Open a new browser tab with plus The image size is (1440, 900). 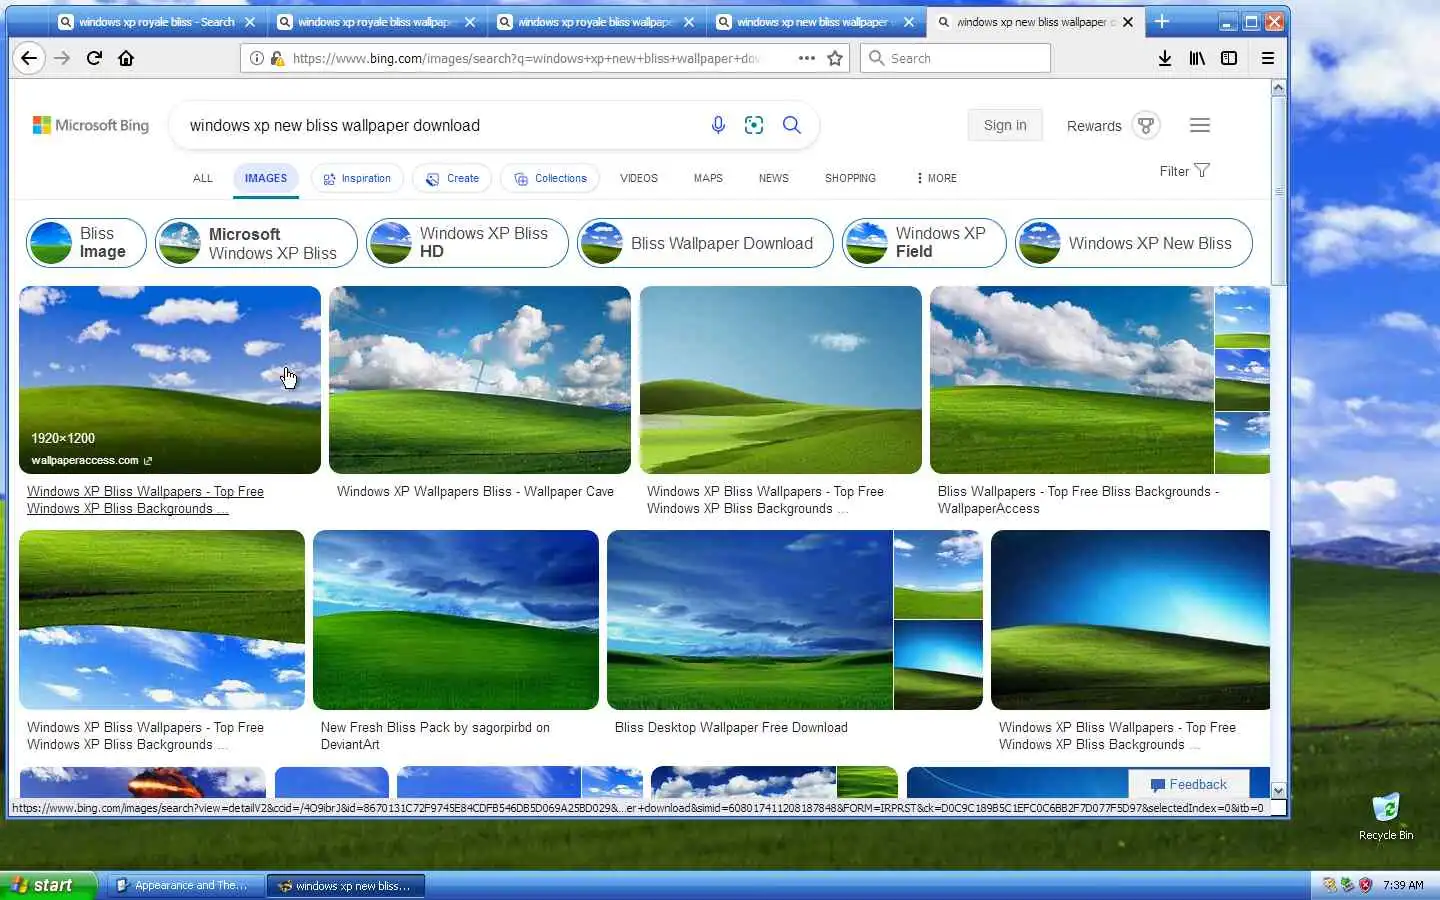click(x=1162, y=21)
